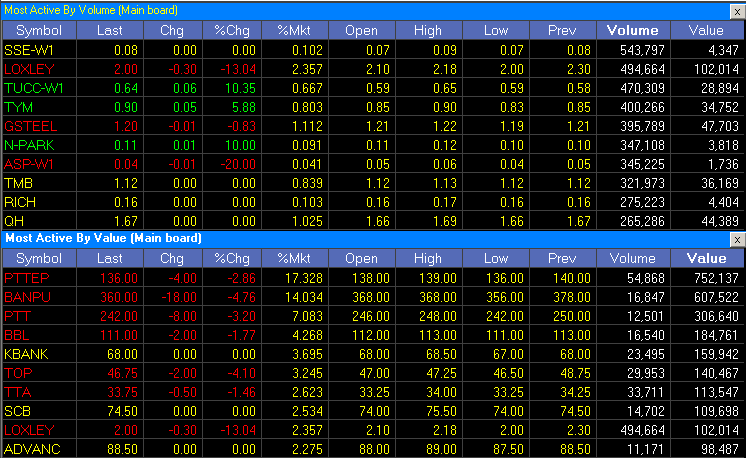Click Open header in Most Active By Value
Image resolution: width=746 pixels, height=458 pixels.
tap(362, 259)
